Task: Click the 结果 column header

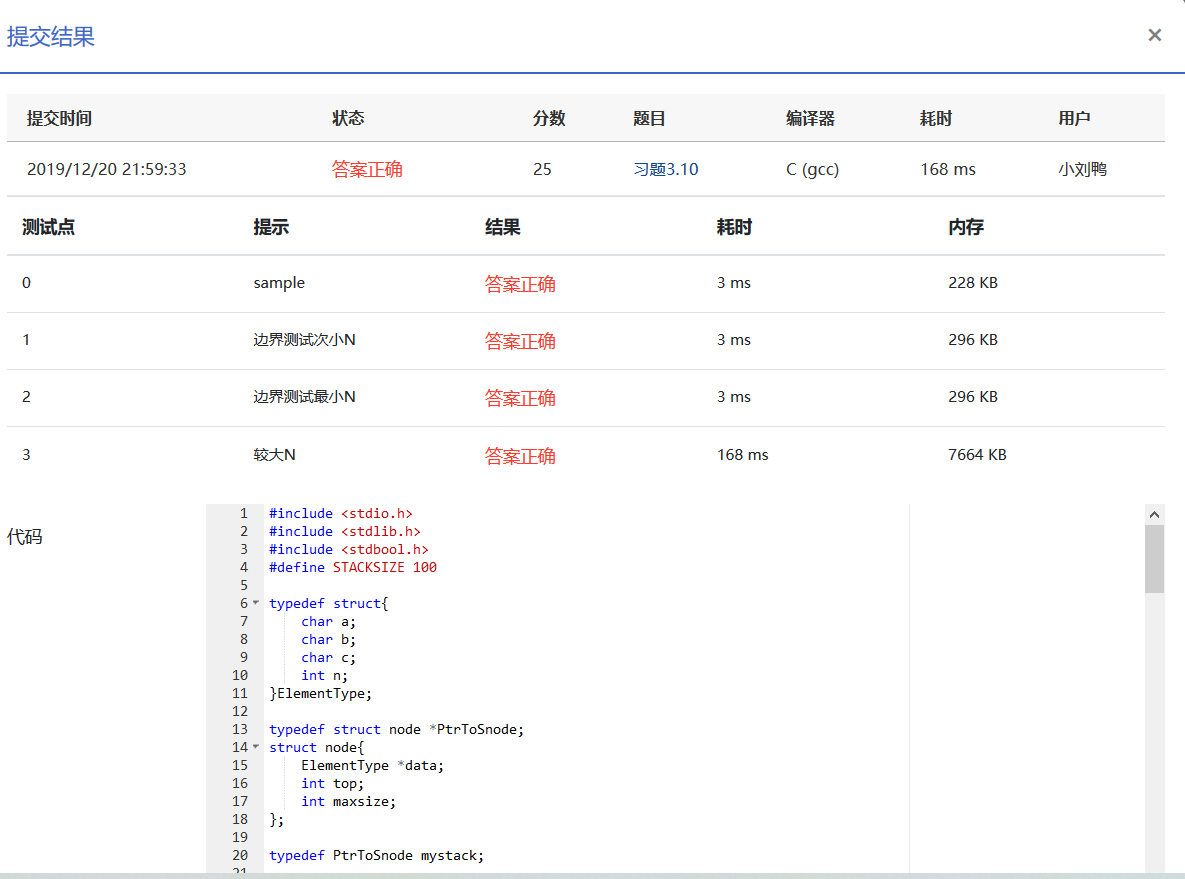Action: tap(503, 227)
